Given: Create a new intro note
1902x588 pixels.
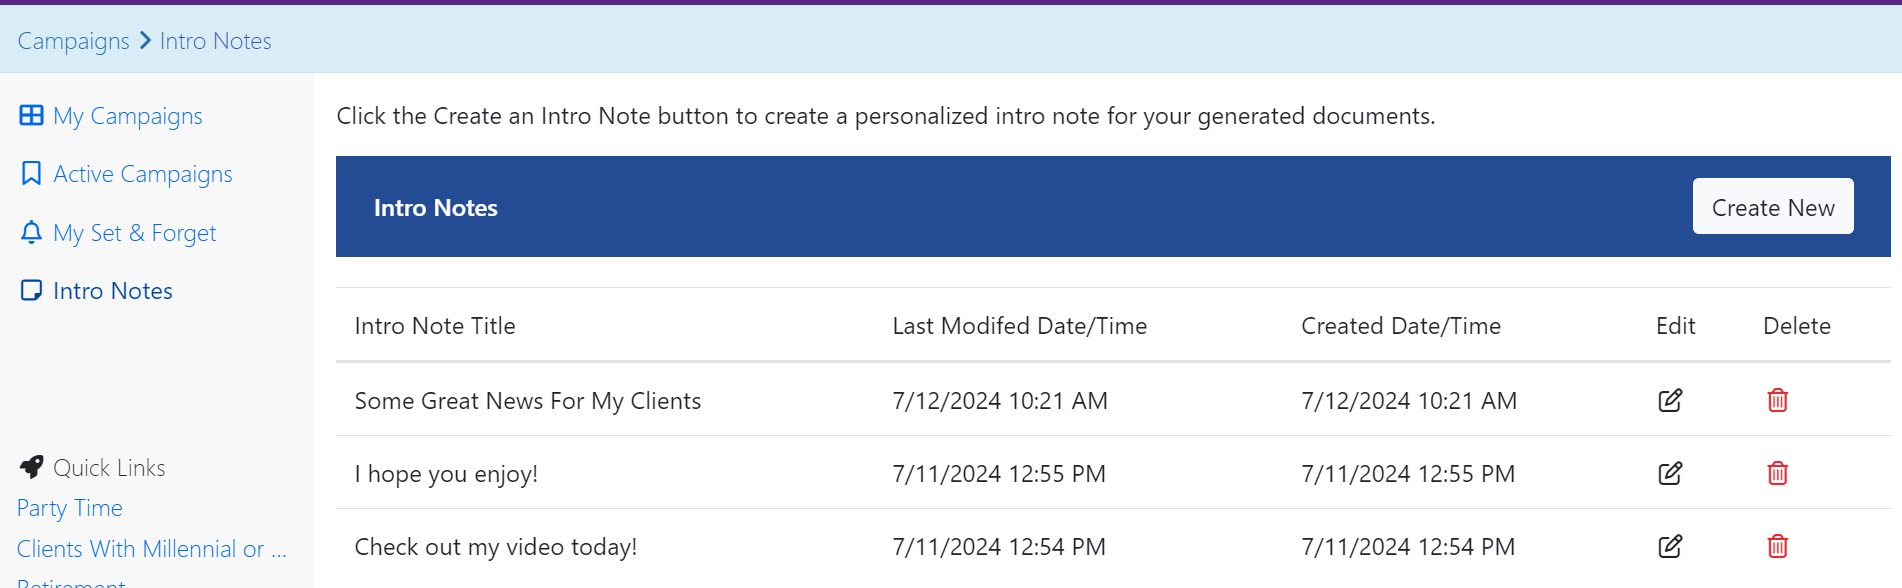Looking at the screenshot, I should pos(1773,207).
